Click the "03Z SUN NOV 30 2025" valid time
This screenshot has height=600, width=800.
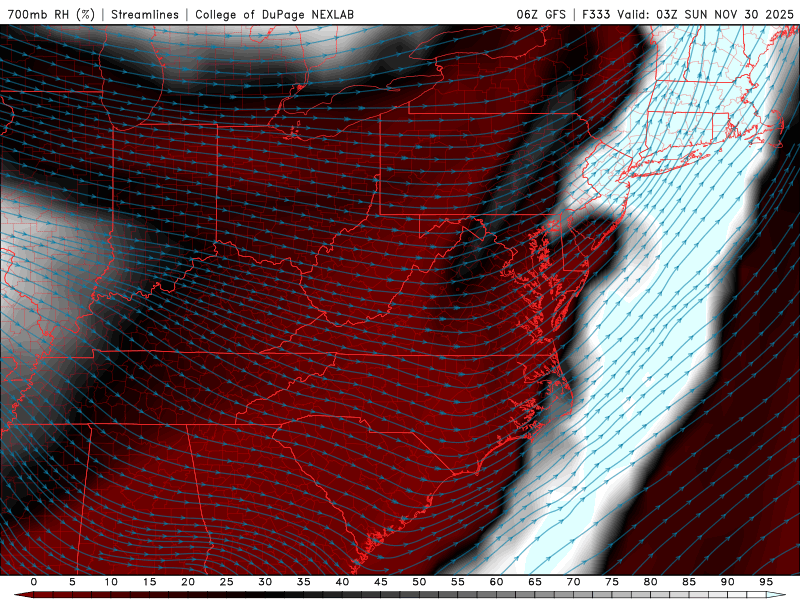coord(725,14)
